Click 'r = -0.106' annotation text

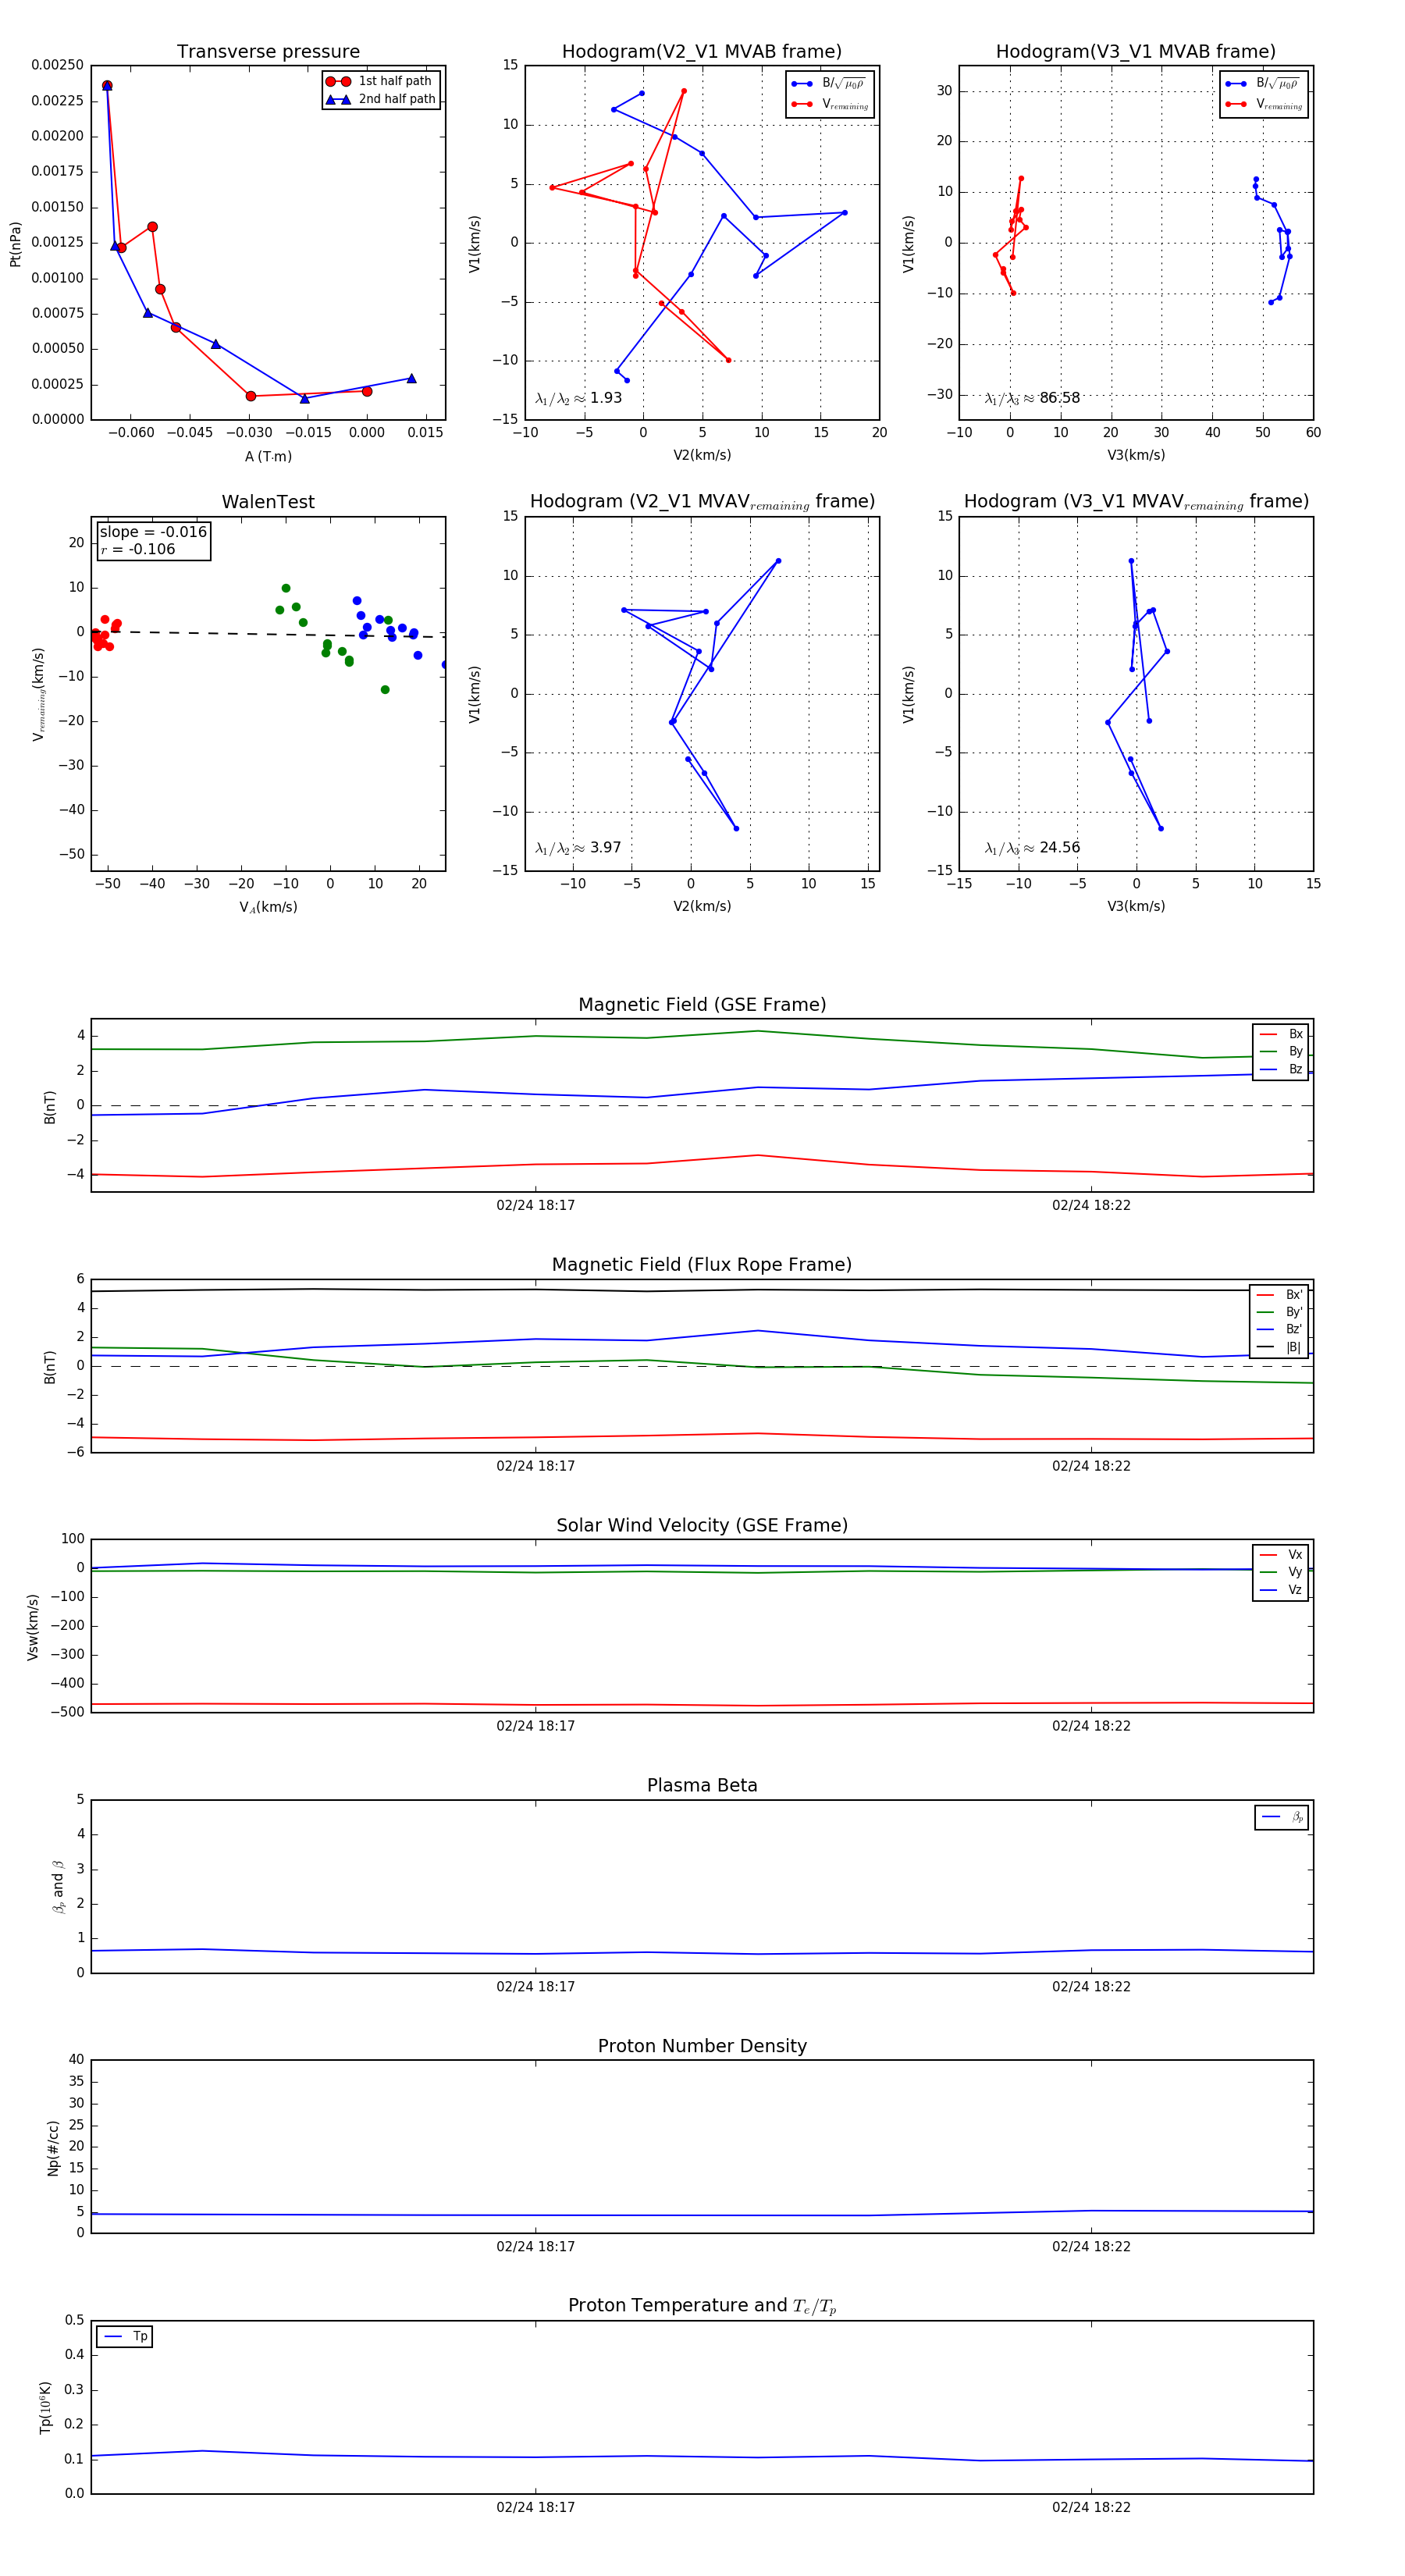(x=138, y=549)
